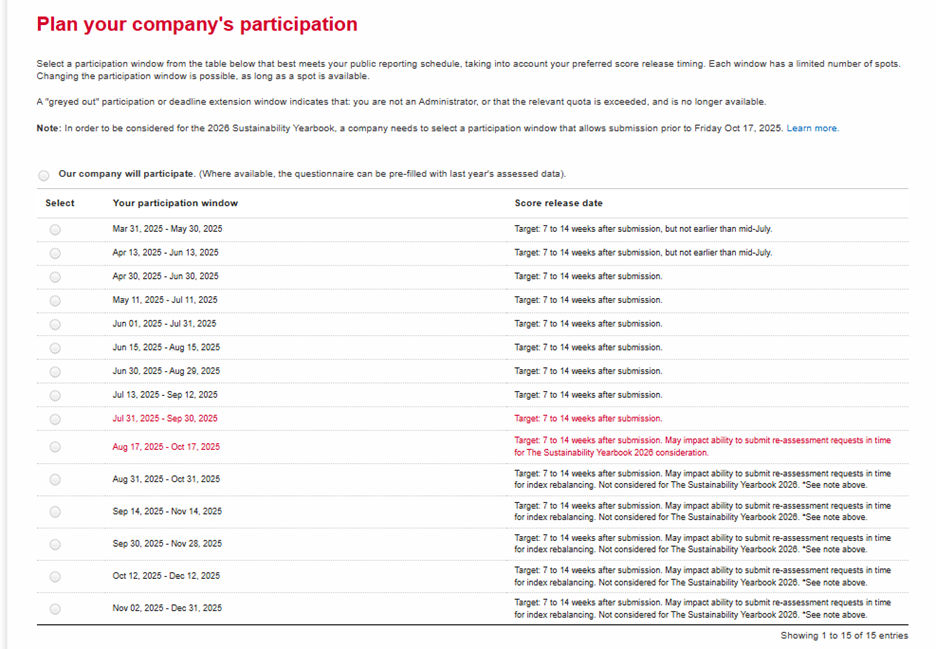Choose the Sep 30 - Nov 28, 2025 window
Screen dimensions: 936x649
[x=55, y=544]
